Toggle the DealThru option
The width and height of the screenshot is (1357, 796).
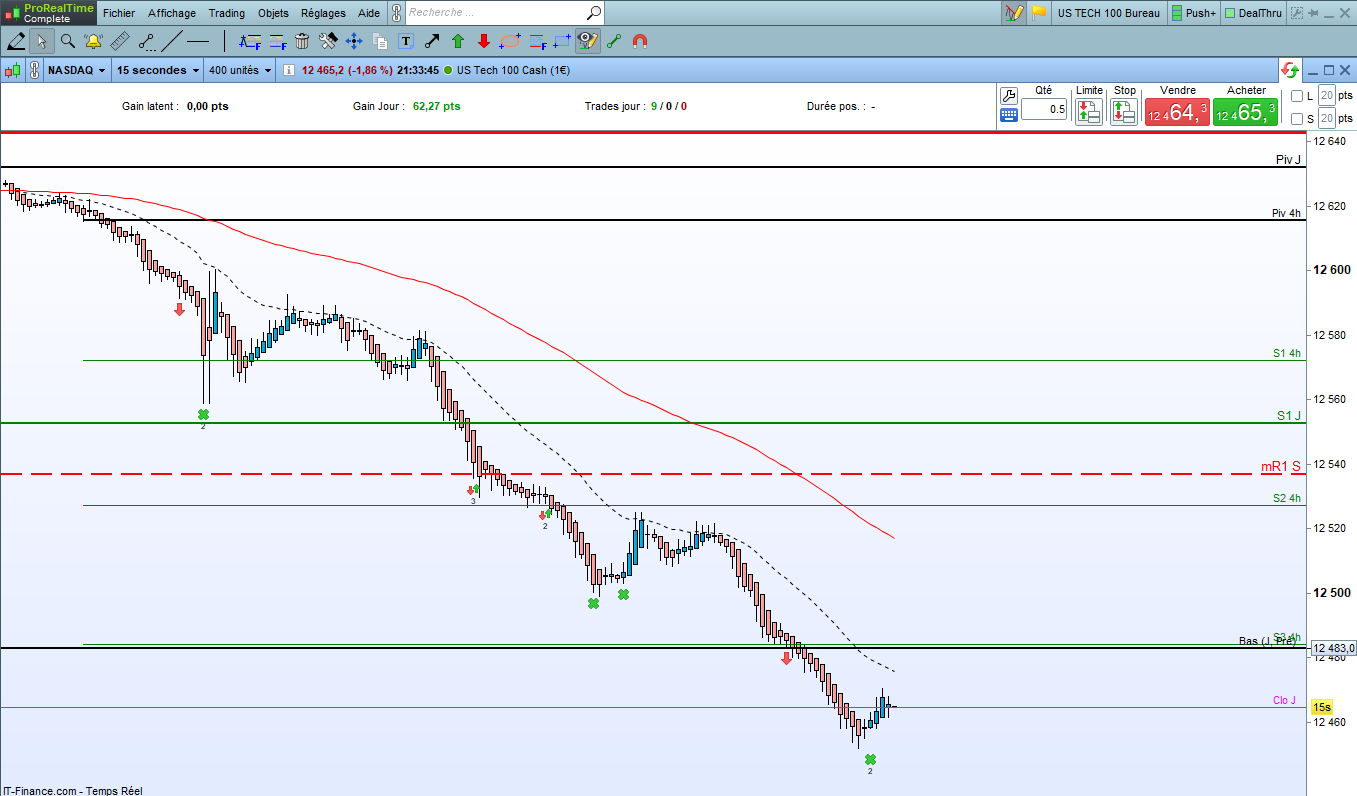tap(1259, 13)
